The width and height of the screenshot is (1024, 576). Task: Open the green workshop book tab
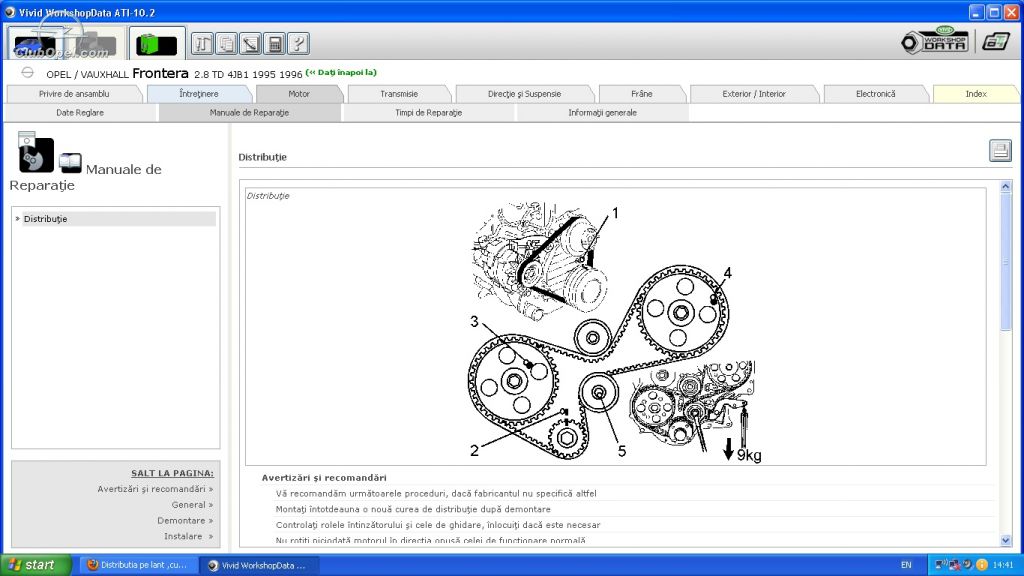click(x=157, y=44)
